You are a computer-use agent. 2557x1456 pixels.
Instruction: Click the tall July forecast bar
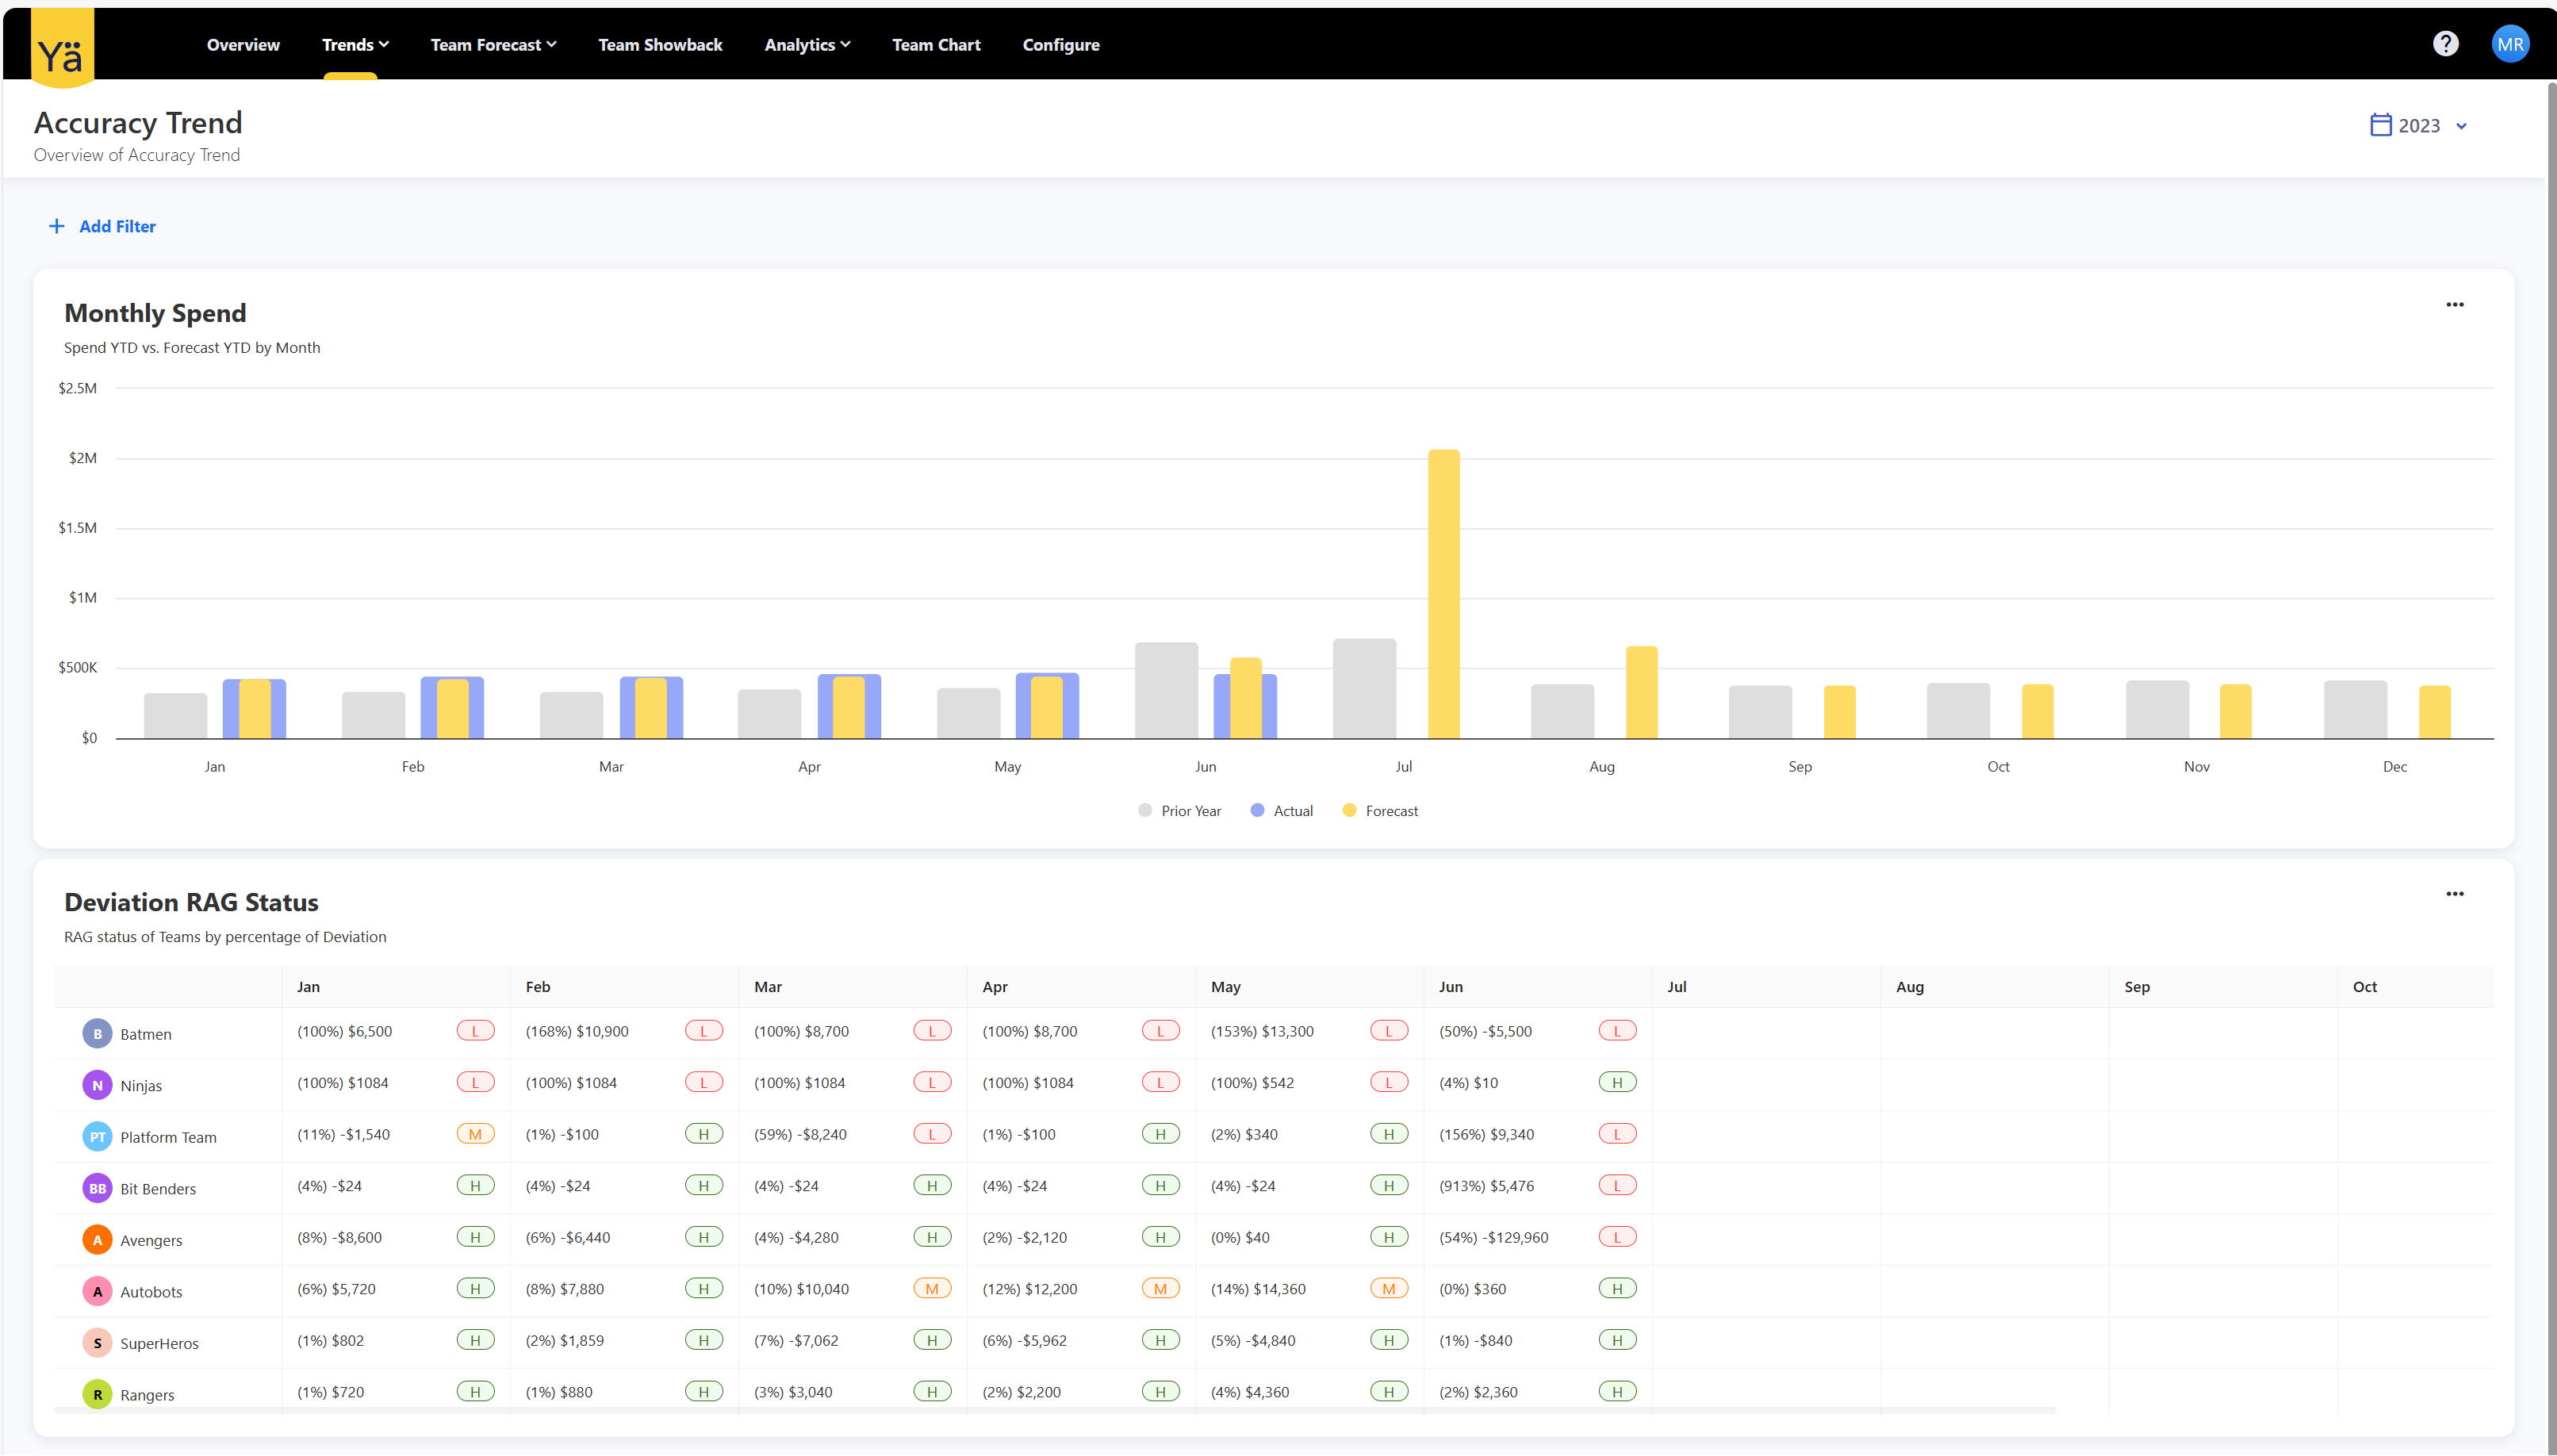[1443, 594]
